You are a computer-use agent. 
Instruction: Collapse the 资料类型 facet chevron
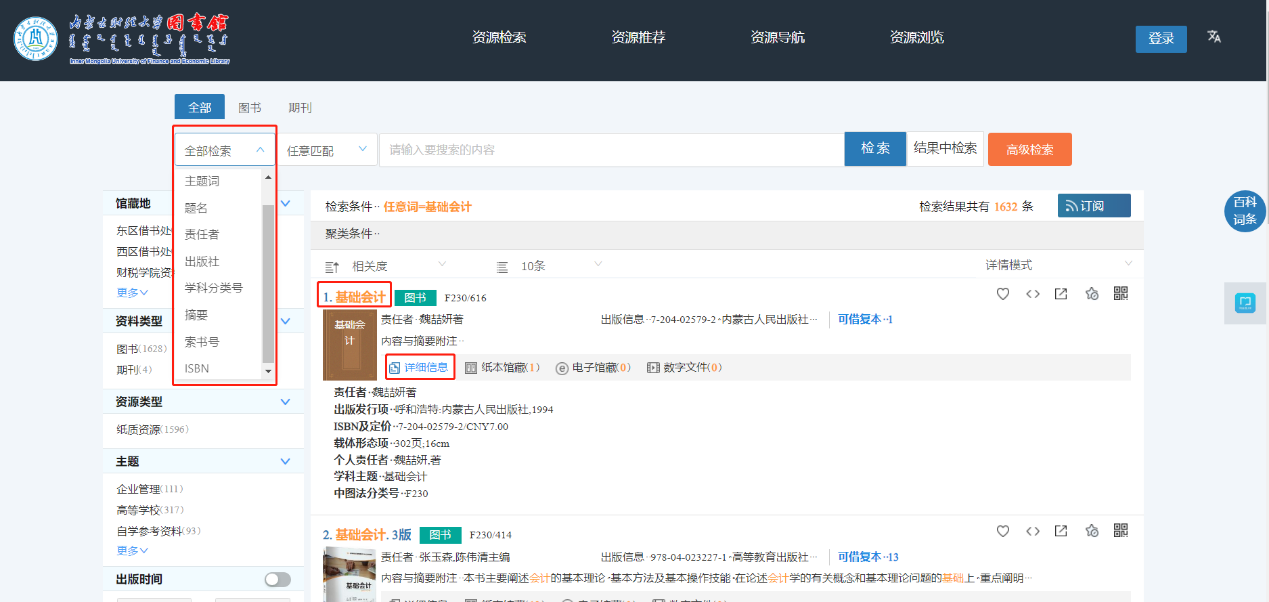pos(285,321)
